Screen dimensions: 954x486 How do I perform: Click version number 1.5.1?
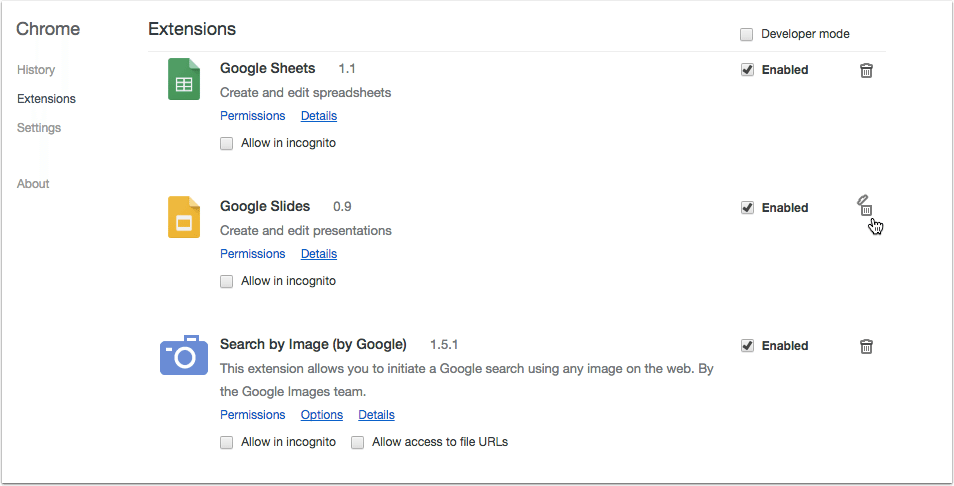444,344
